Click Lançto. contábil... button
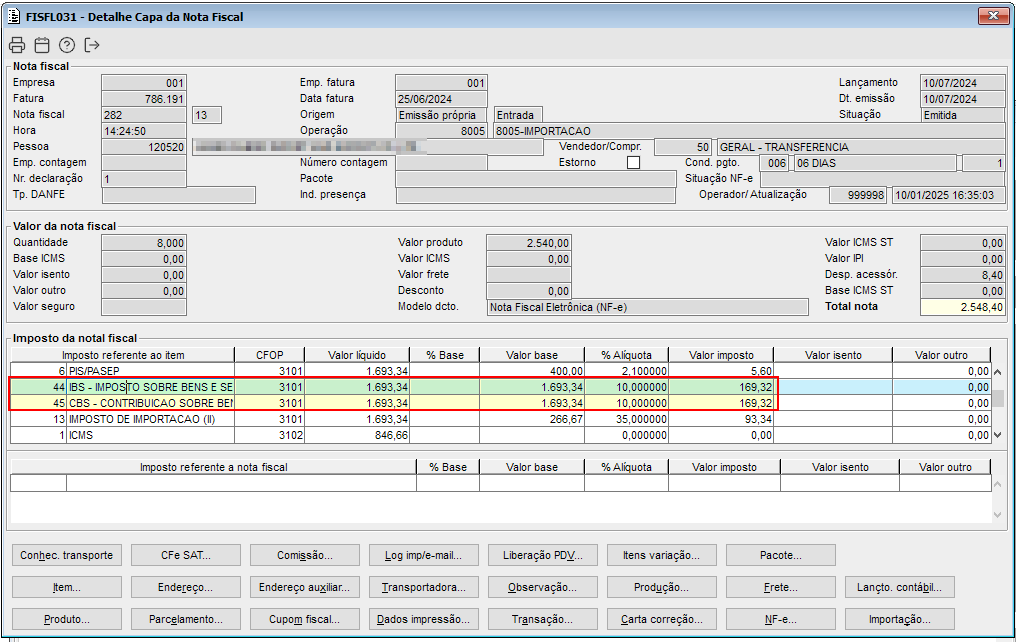 [900, 587]
